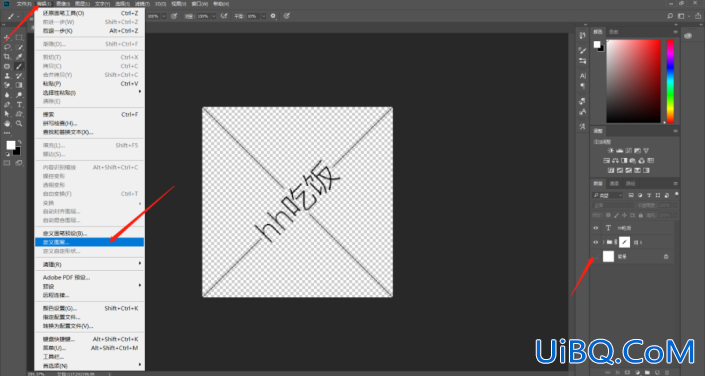This screenshot has width=705, height=376.
Task: Toggle the layer filter on/off switch
Action: (677, 194)
